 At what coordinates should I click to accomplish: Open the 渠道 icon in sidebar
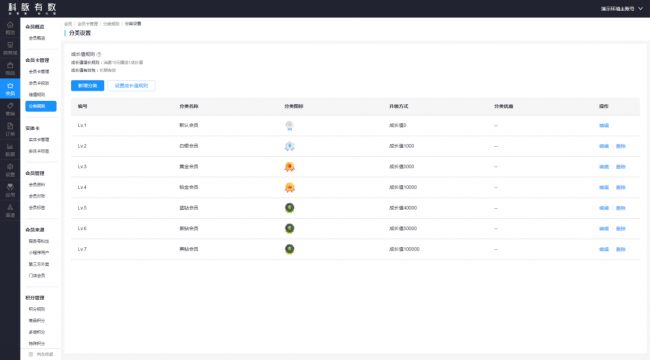click(x=10, y=211)
